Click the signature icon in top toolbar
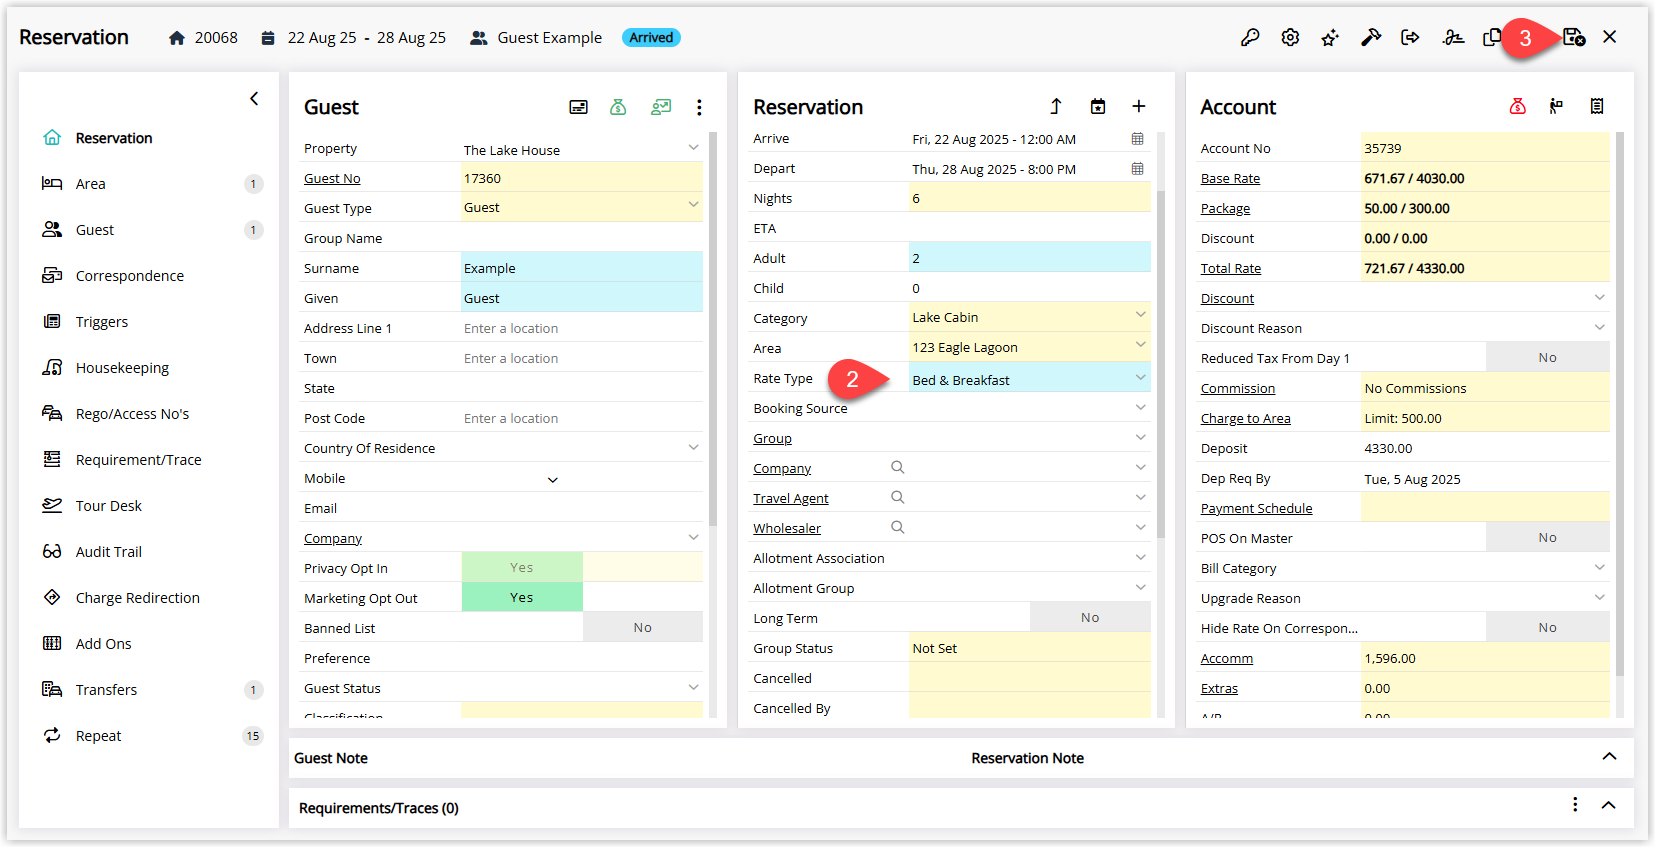 [x=1453, y=37]
